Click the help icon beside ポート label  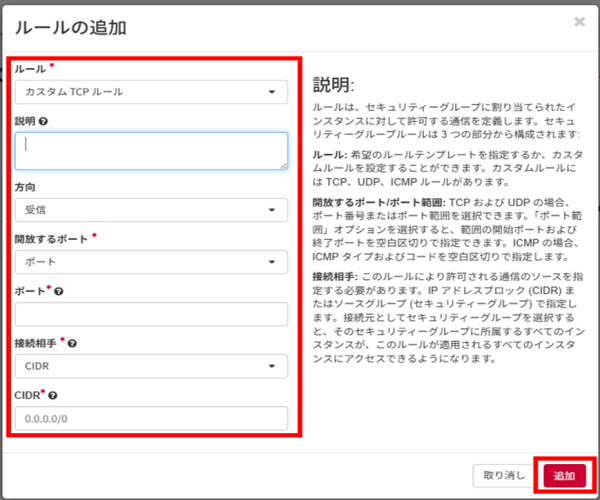[60, 291]
